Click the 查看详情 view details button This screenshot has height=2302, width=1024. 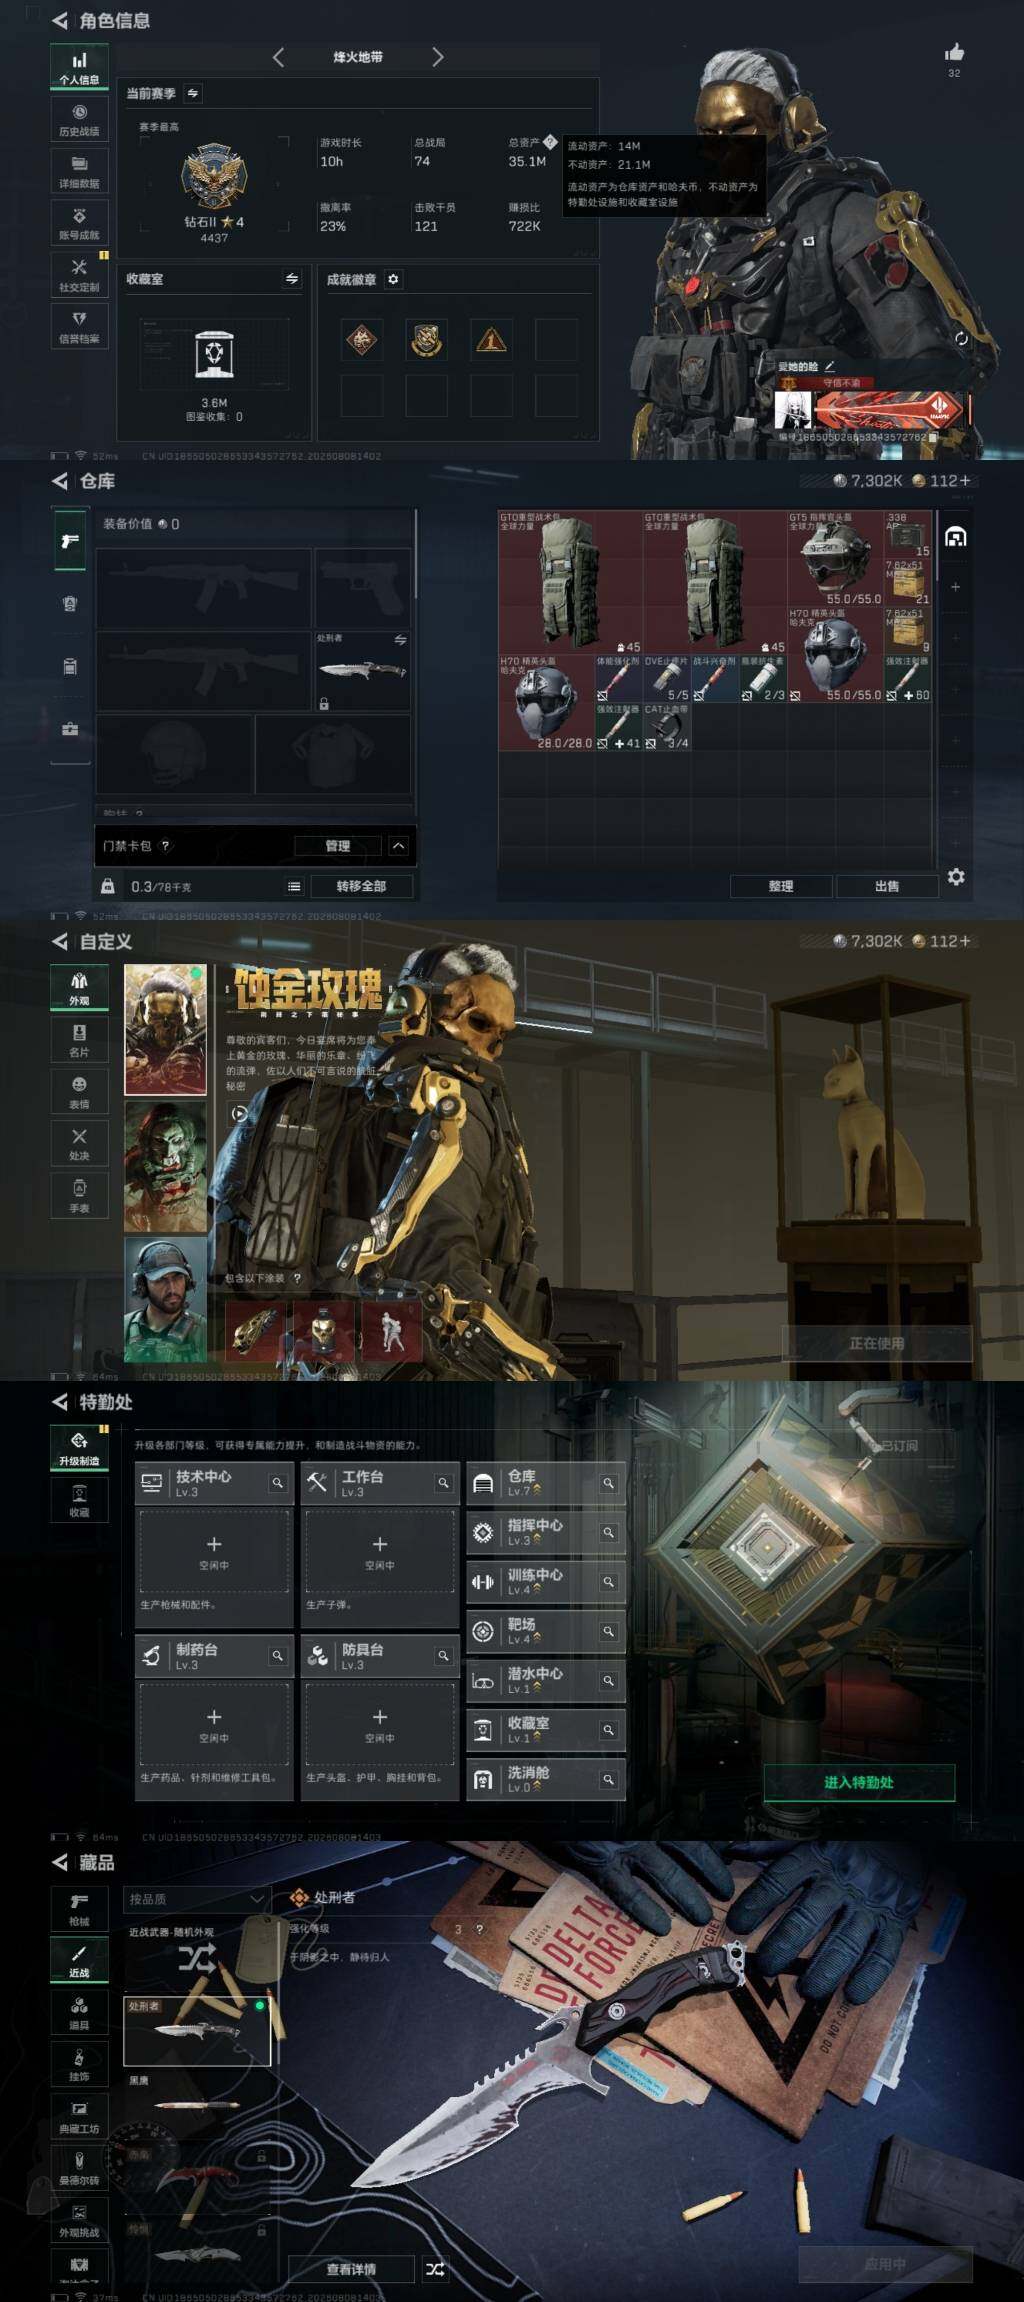pyautogui.click(x=351, y=2269)
